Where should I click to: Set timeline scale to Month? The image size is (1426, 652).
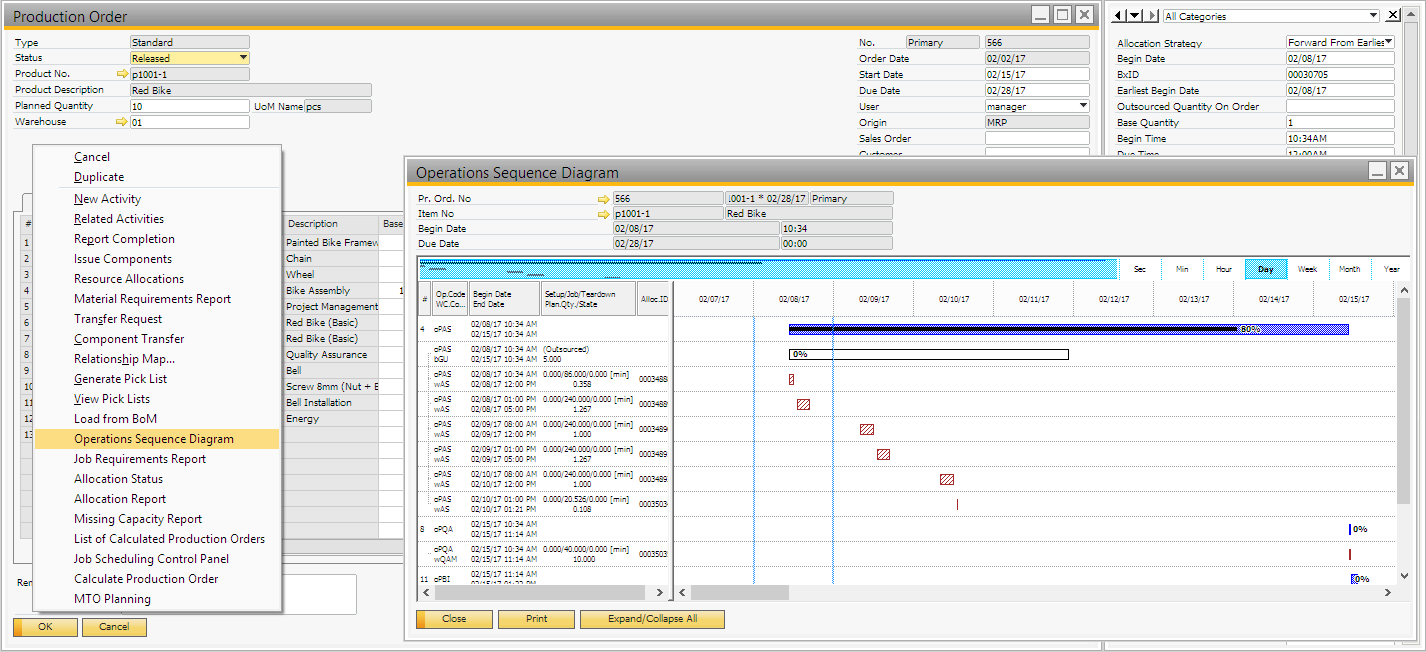tap(1349, 269)
